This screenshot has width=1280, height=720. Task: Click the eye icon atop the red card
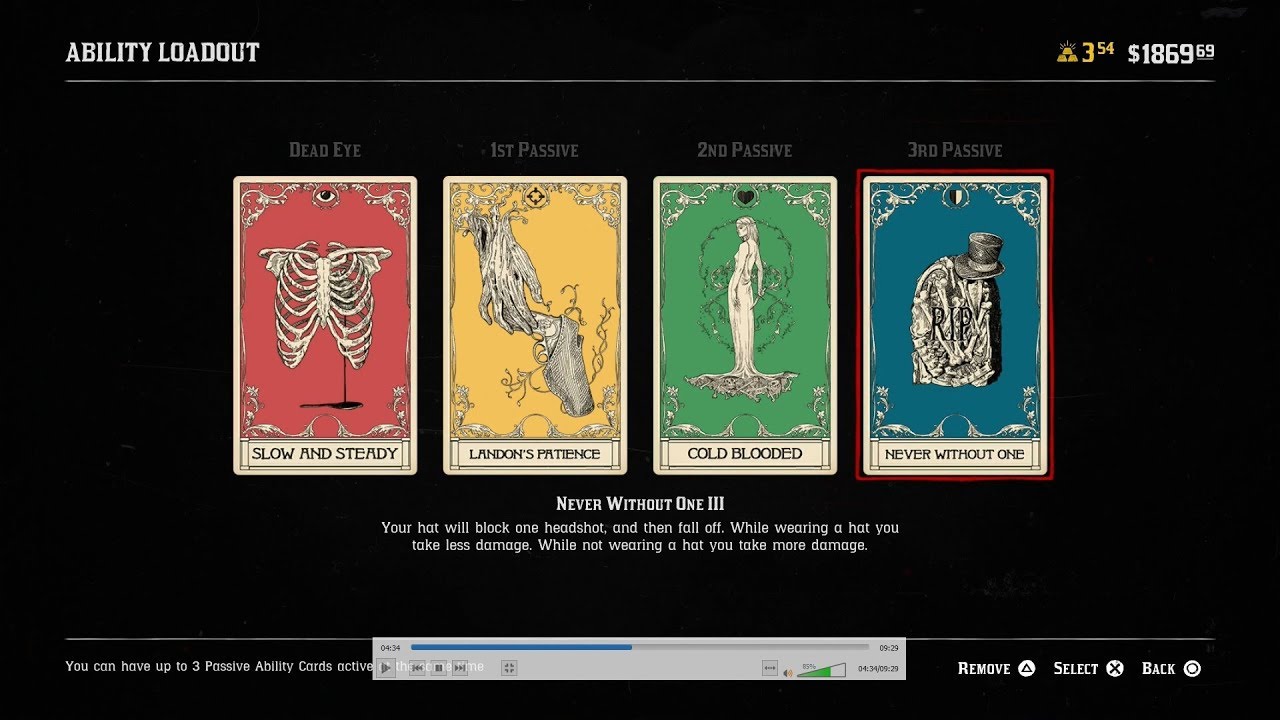pyautogui.click(x=325, y=198)
